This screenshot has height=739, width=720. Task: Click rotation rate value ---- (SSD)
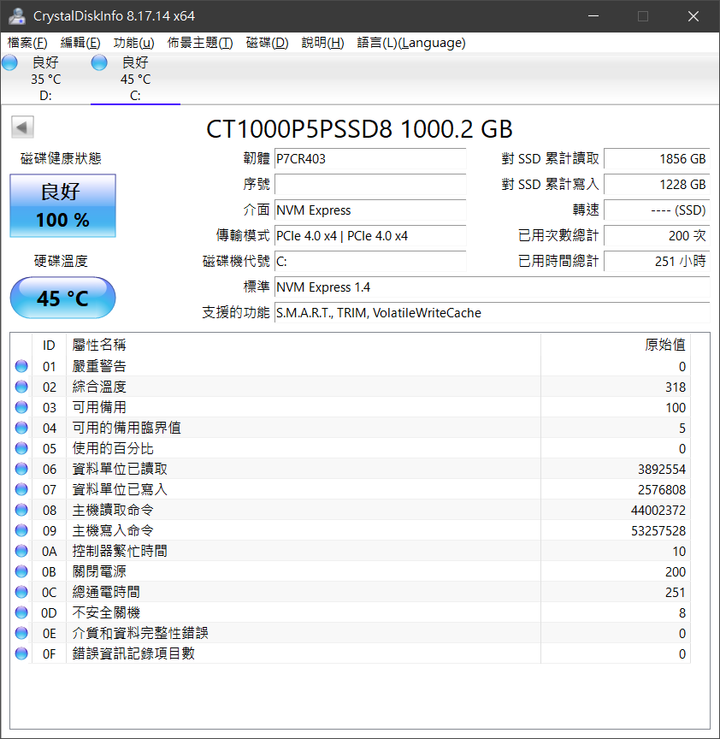657,210
